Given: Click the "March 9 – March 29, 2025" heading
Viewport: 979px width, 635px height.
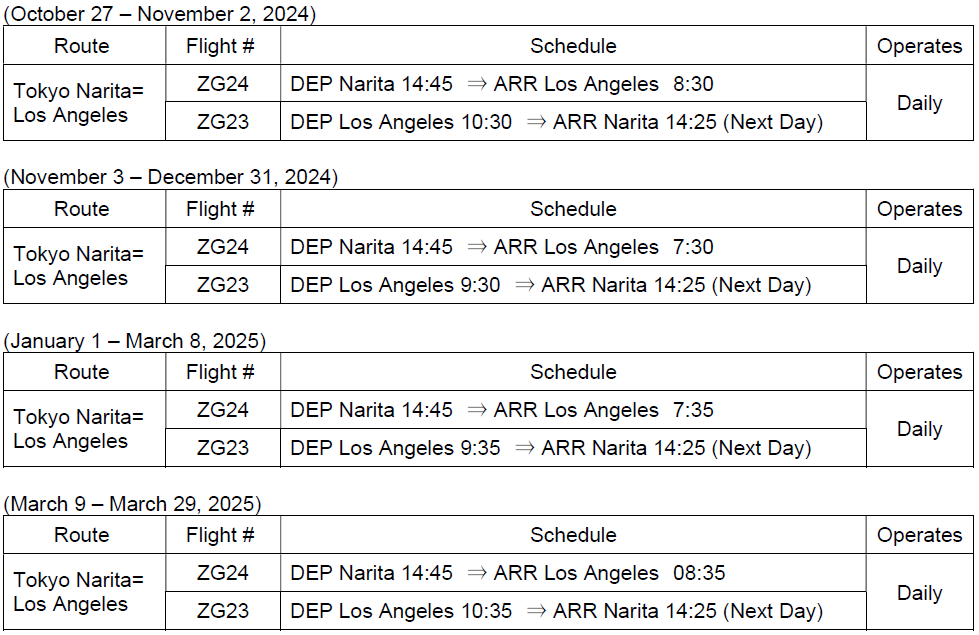Looking at the screenshot, I should (133, 504).
